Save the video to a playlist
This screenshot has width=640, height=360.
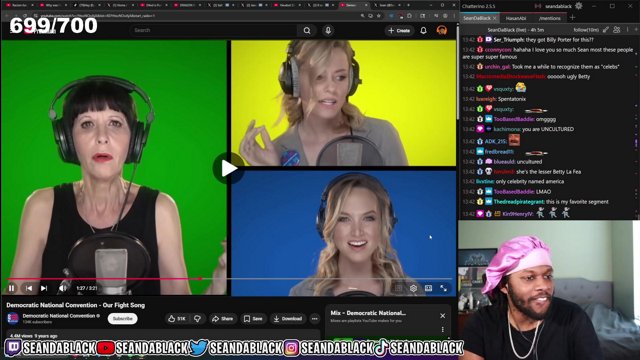point(253,319)
